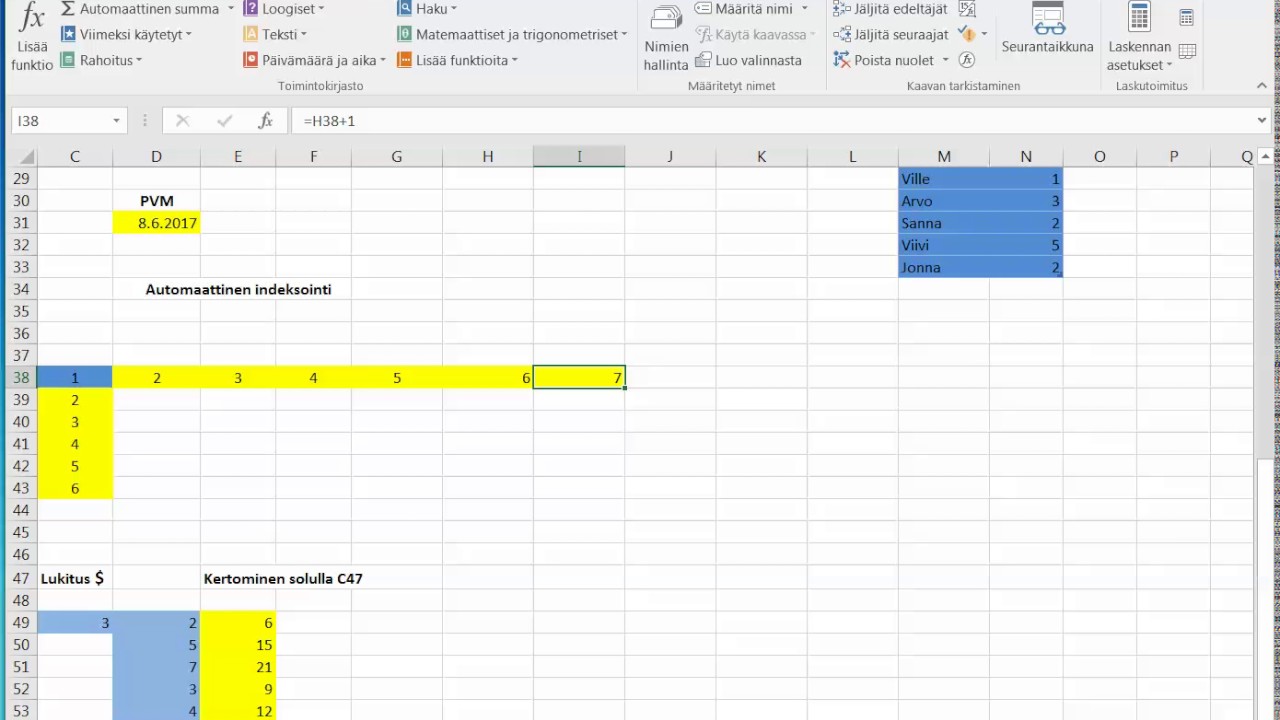Click vertical scrollbar up arrow
1280x720 pixels.
1265,156
